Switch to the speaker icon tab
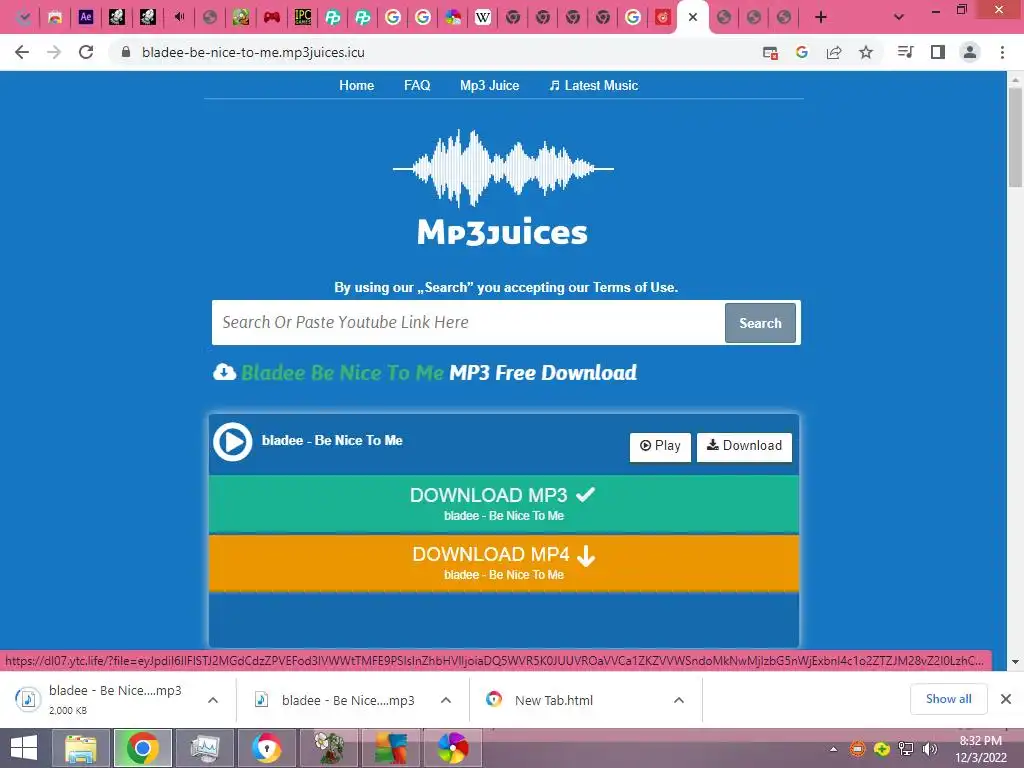The width and height of the screenshot is (1024, 768). [179, 18]
